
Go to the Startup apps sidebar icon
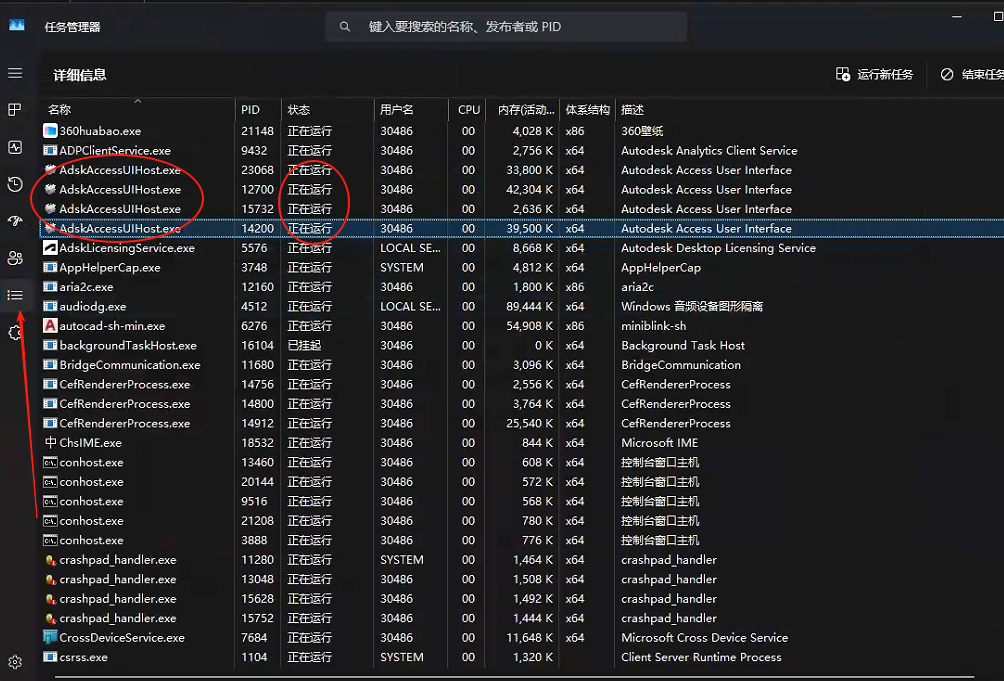coord(15,221)
